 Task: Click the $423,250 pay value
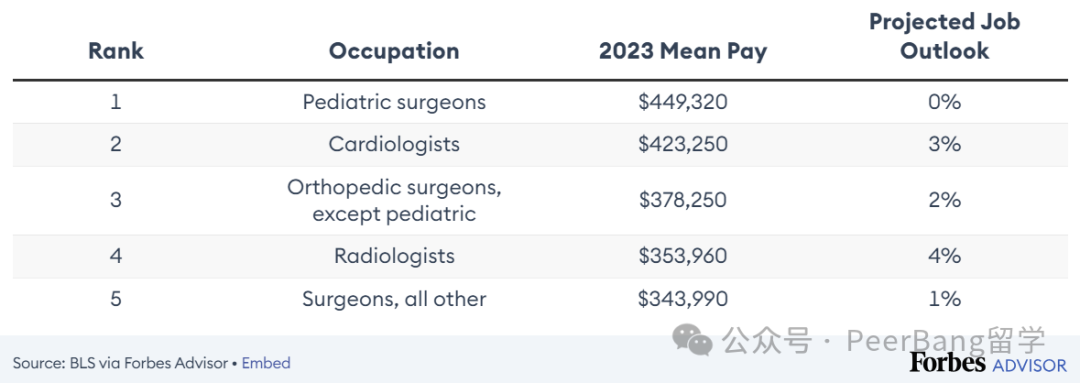[x=683, y=145]
